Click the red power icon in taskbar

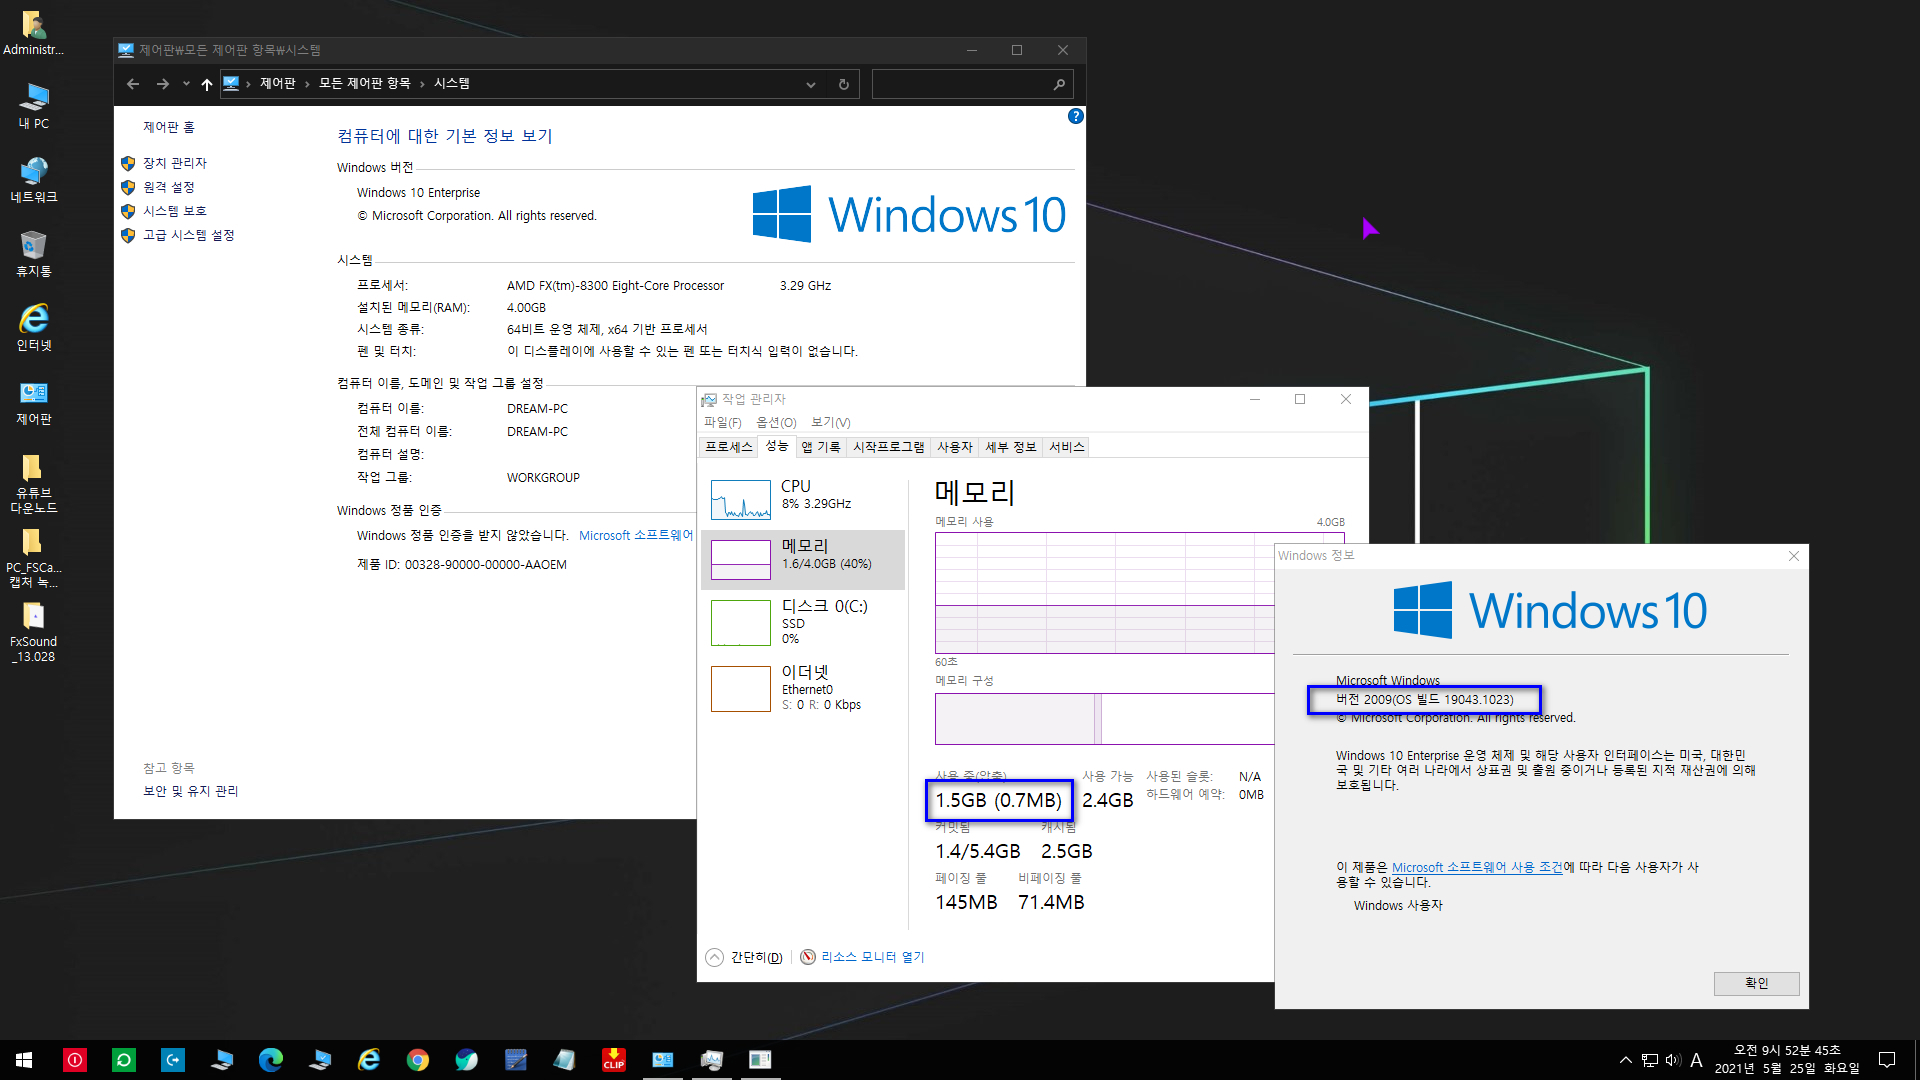75,1060
